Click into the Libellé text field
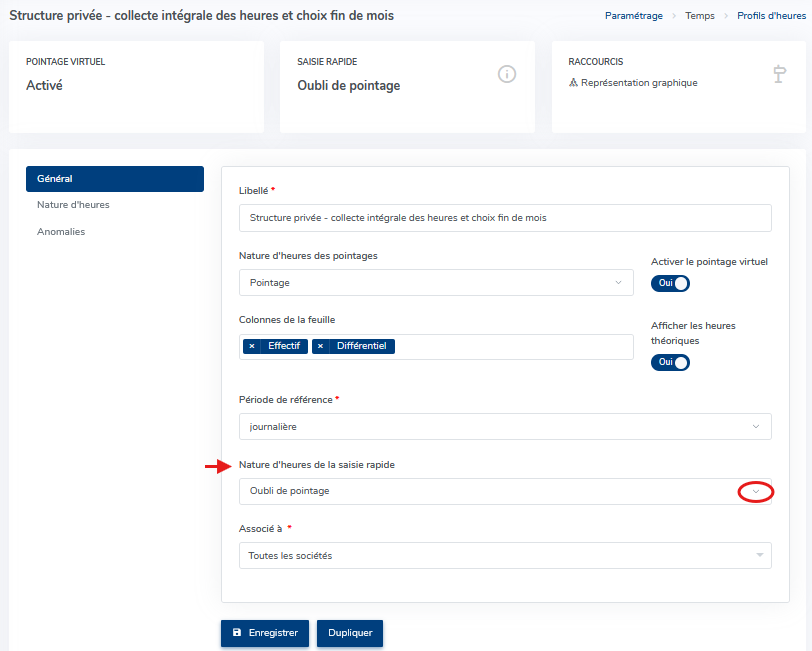Image resolution: width=812 pixels, height=651 pixels. pos(505,218)
